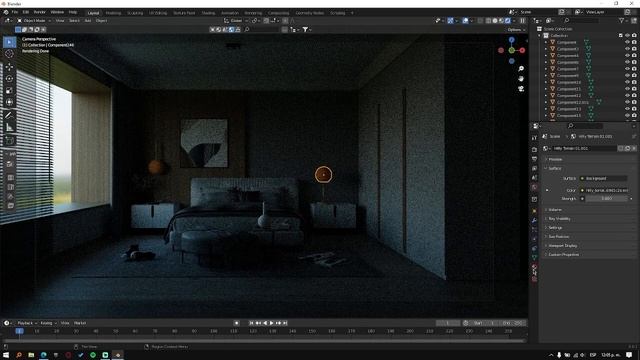
Task: Click the Marker button in timeline
Action: [80, 323]
